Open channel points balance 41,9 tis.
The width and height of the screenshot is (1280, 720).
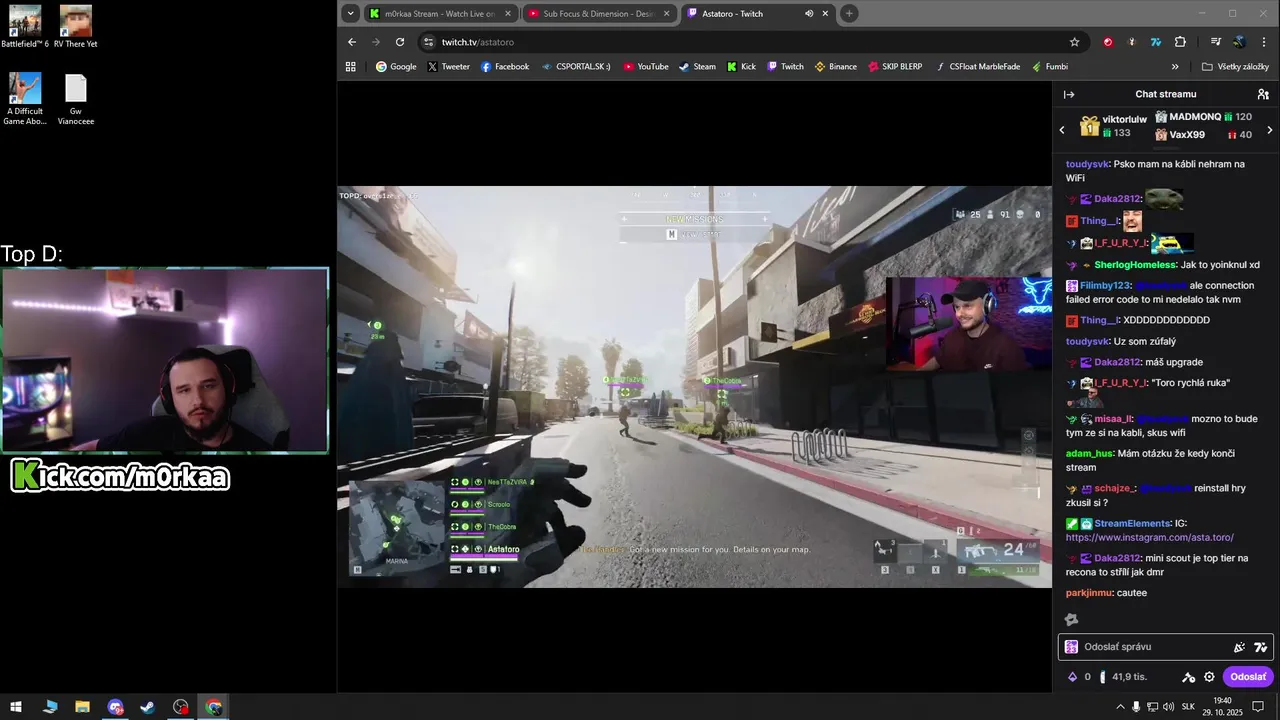click(1123, 677)
